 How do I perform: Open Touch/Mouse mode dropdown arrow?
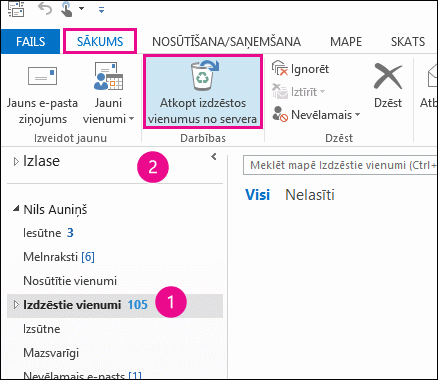pos(81,9)
